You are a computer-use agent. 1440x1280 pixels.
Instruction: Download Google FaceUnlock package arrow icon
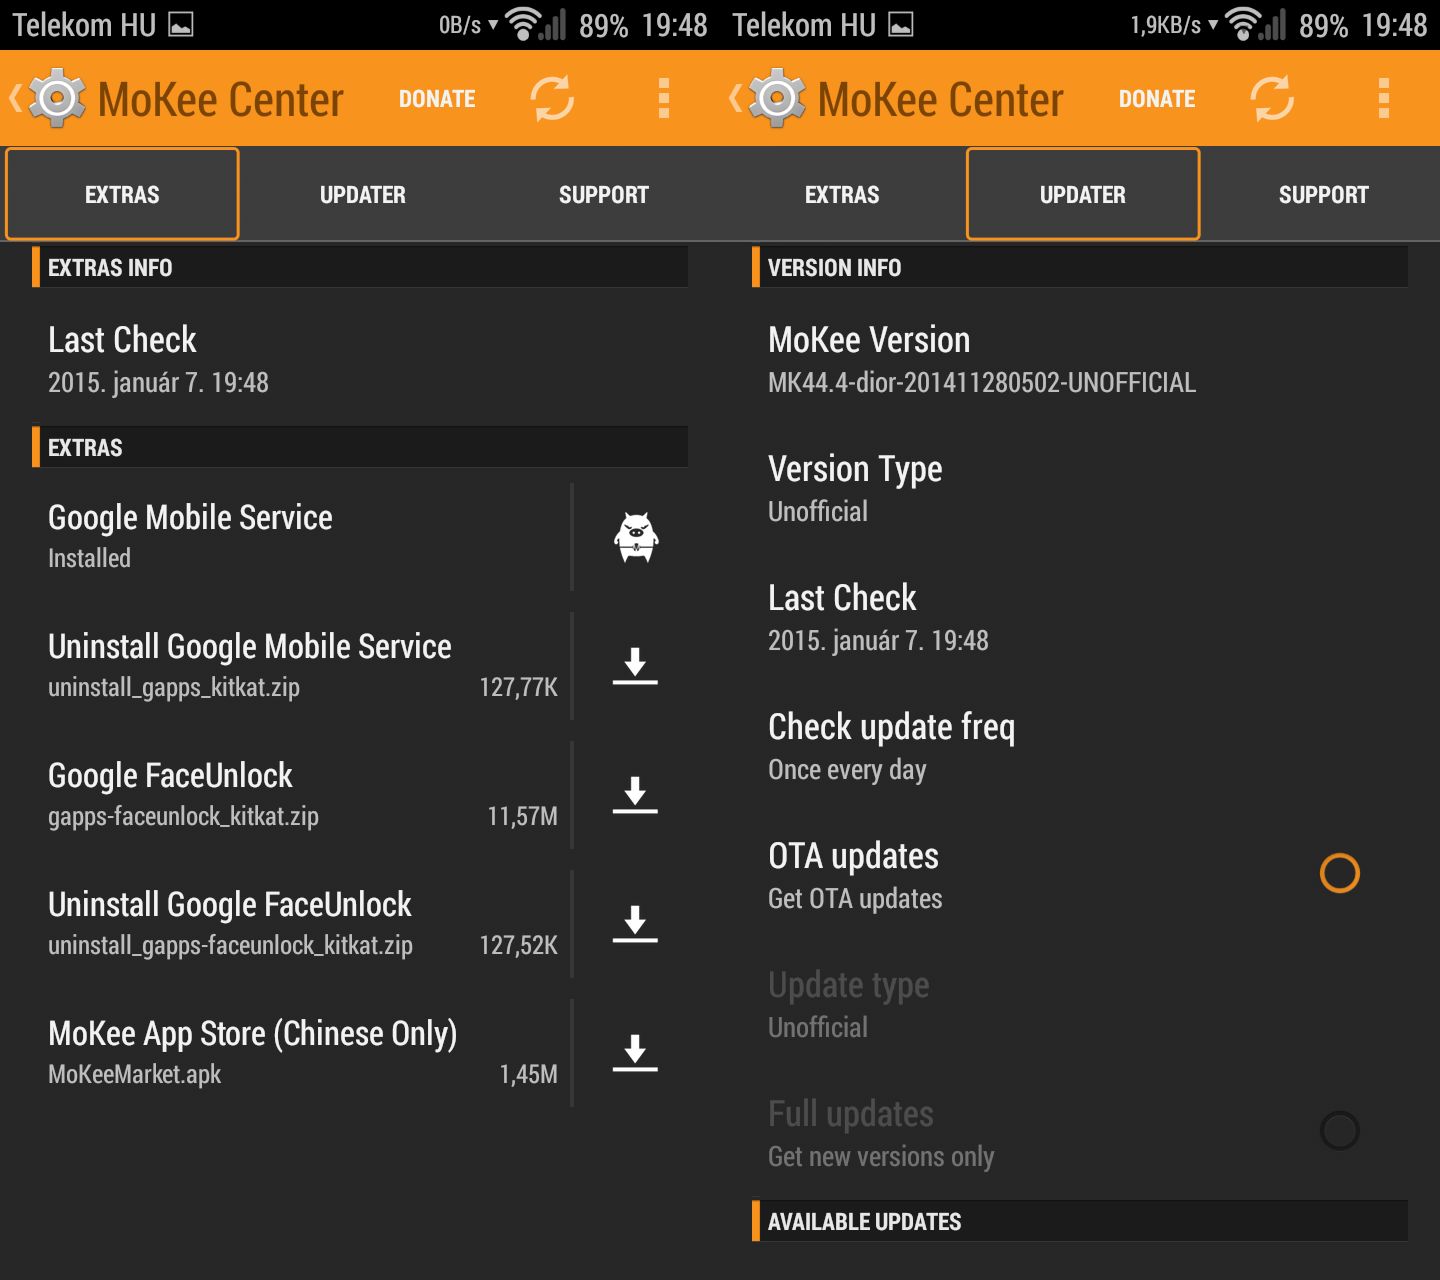pyautogui.click(x=635, y=794)
